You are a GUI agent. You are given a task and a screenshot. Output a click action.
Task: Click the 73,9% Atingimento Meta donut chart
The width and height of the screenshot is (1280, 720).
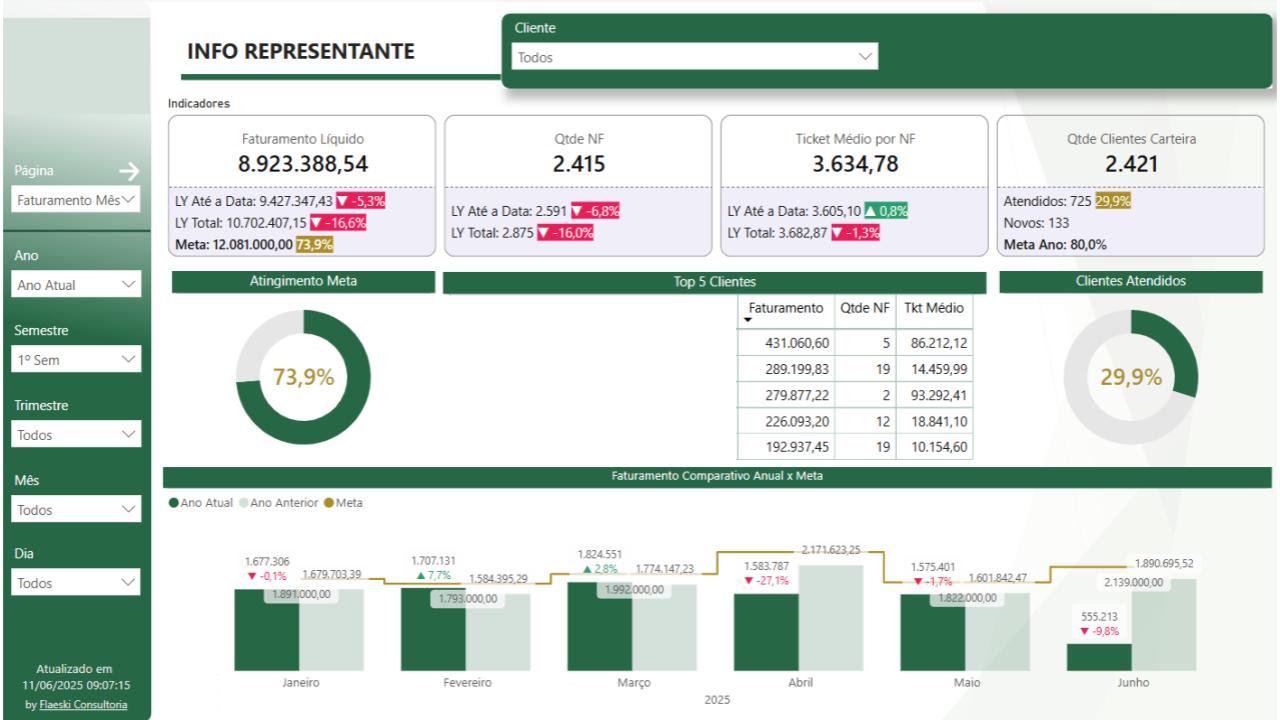[x=303, y=377]
